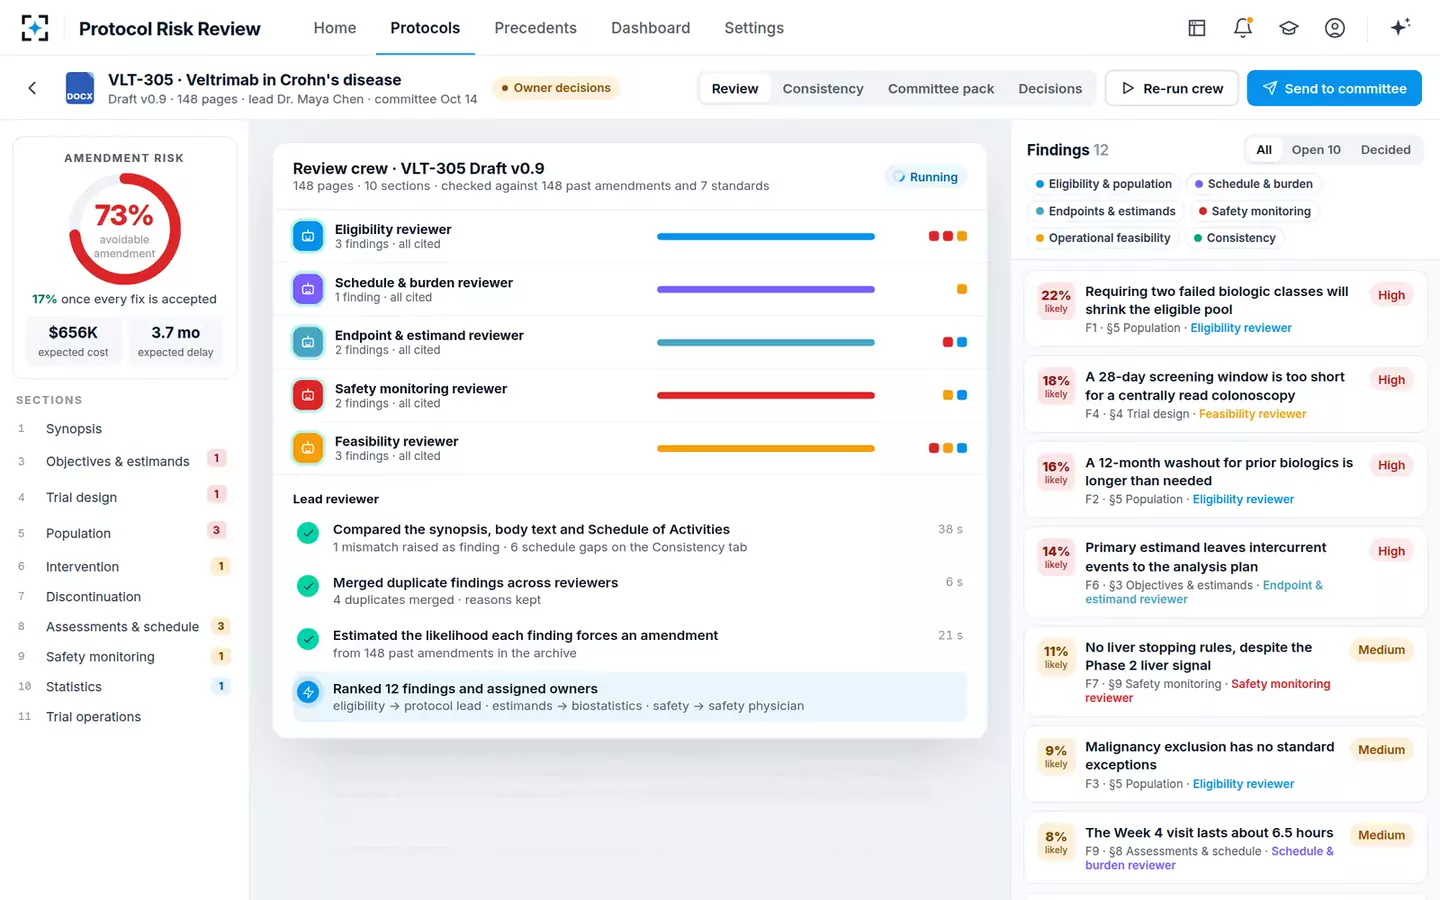The height and width of the screenshot is (900, 1440).
Task: Click the green check beside 'Compared the synopsis'
Action: pos(308,533)
